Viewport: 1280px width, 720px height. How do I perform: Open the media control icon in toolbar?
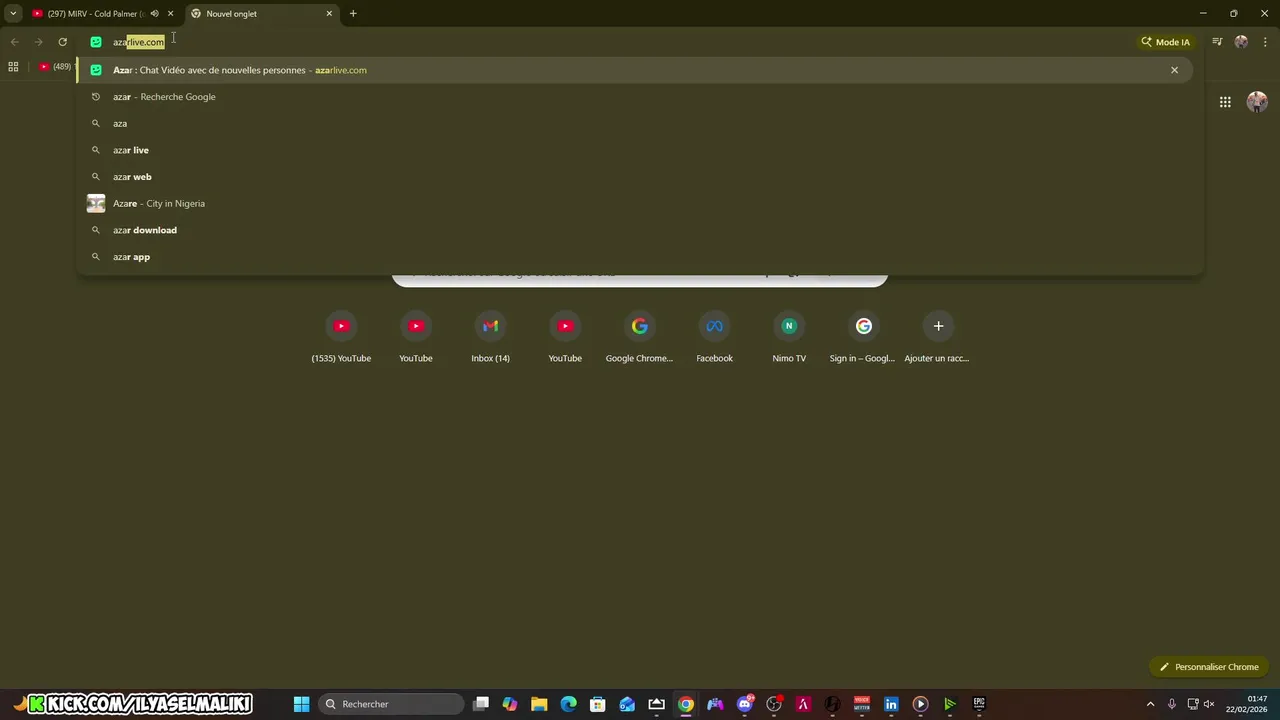click(1217, 42)
